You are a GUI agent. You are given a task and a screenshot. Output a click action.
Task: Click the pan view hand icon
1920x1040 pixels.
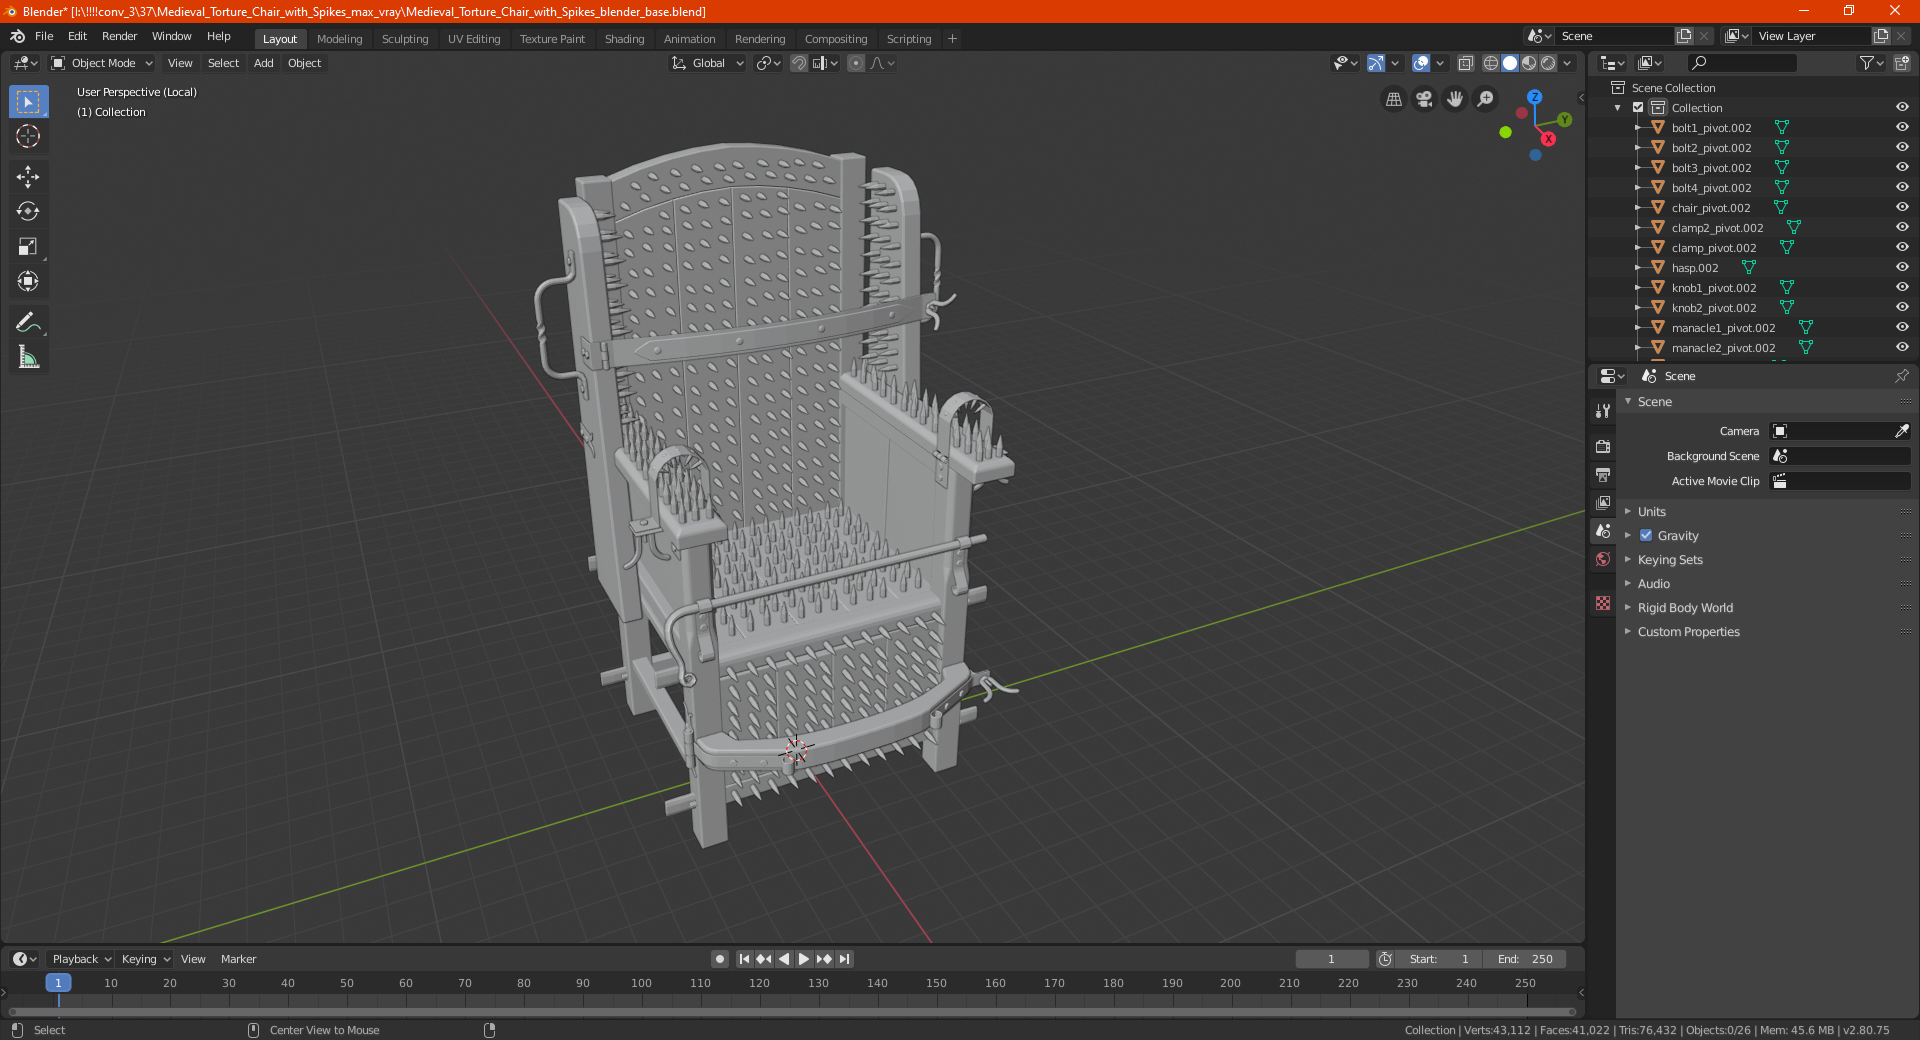pyautogui.click(x=1455, y=99)
